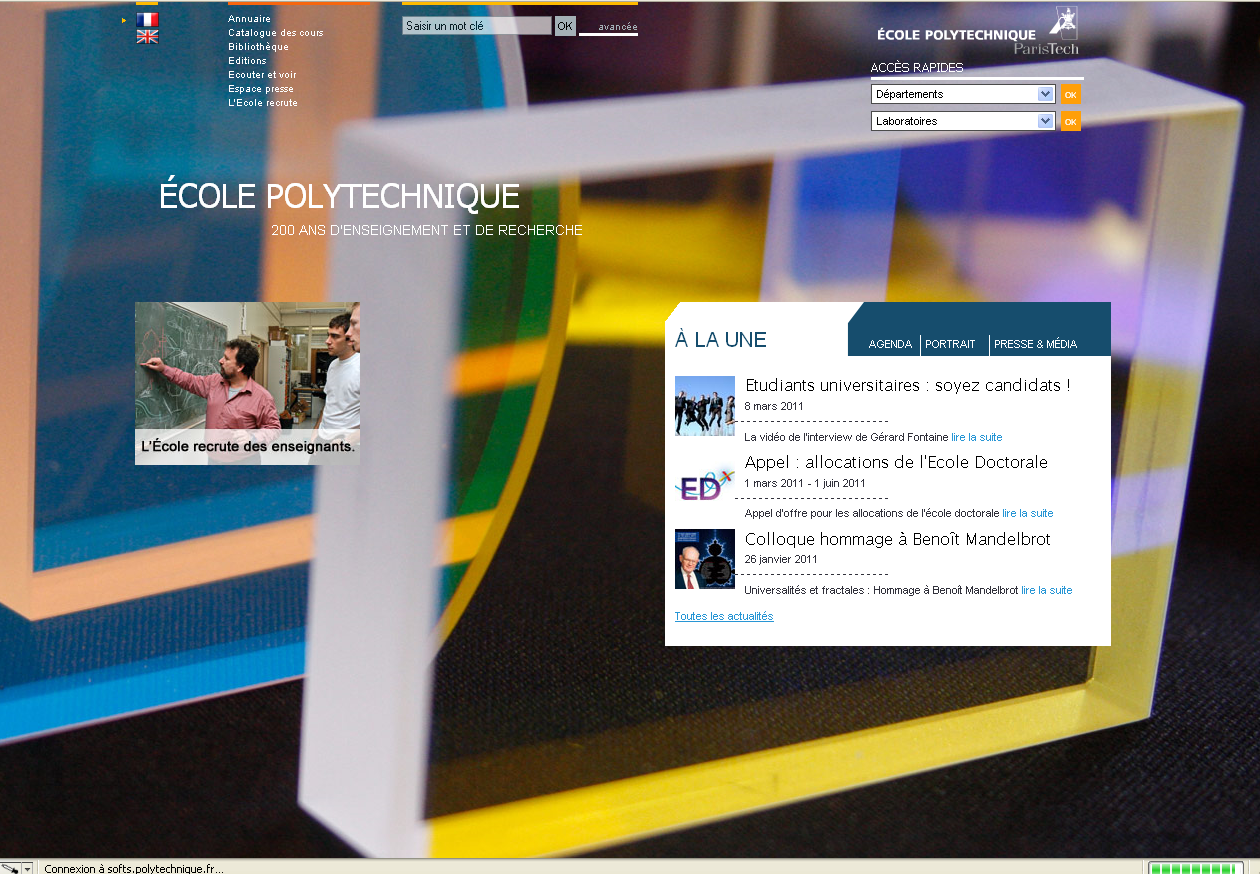Open headline Appel : allocations de l'Ecole Doctorale

coord(896,462)
